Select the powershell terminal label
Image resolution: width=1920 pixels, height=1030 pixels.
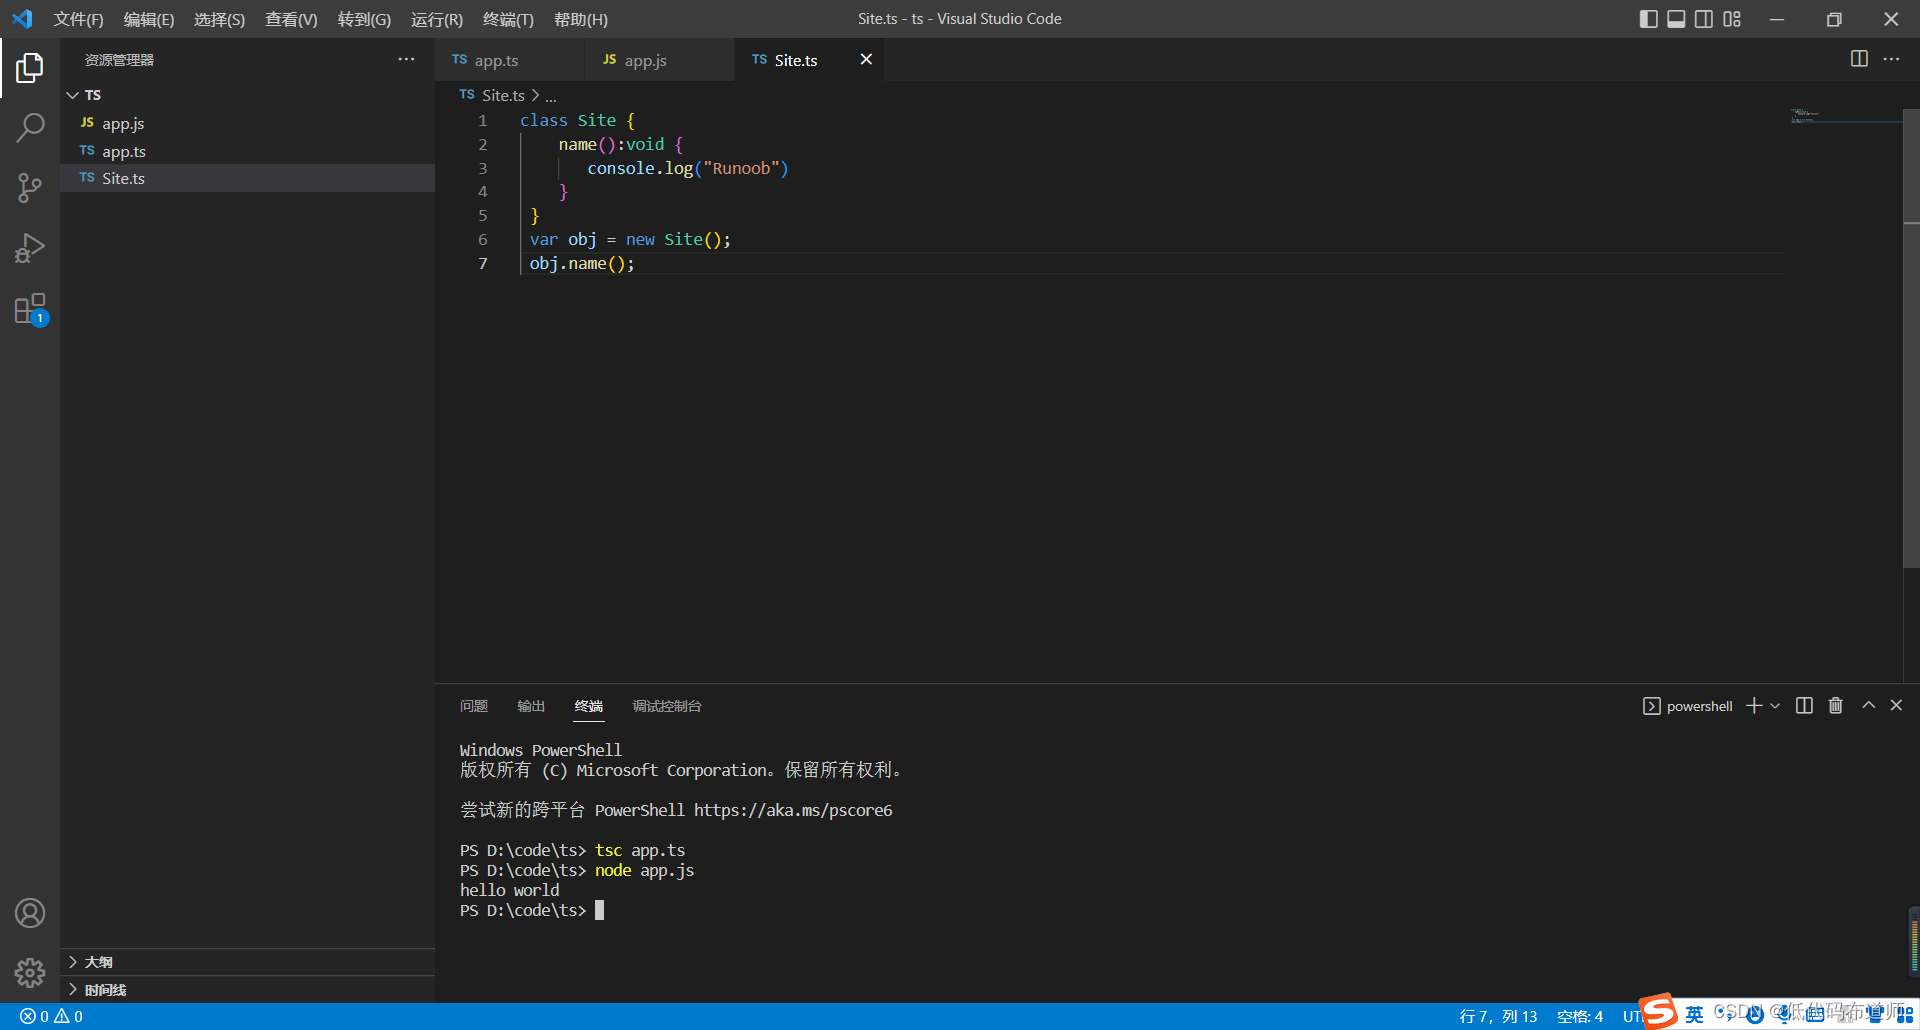click(1688, 706)
